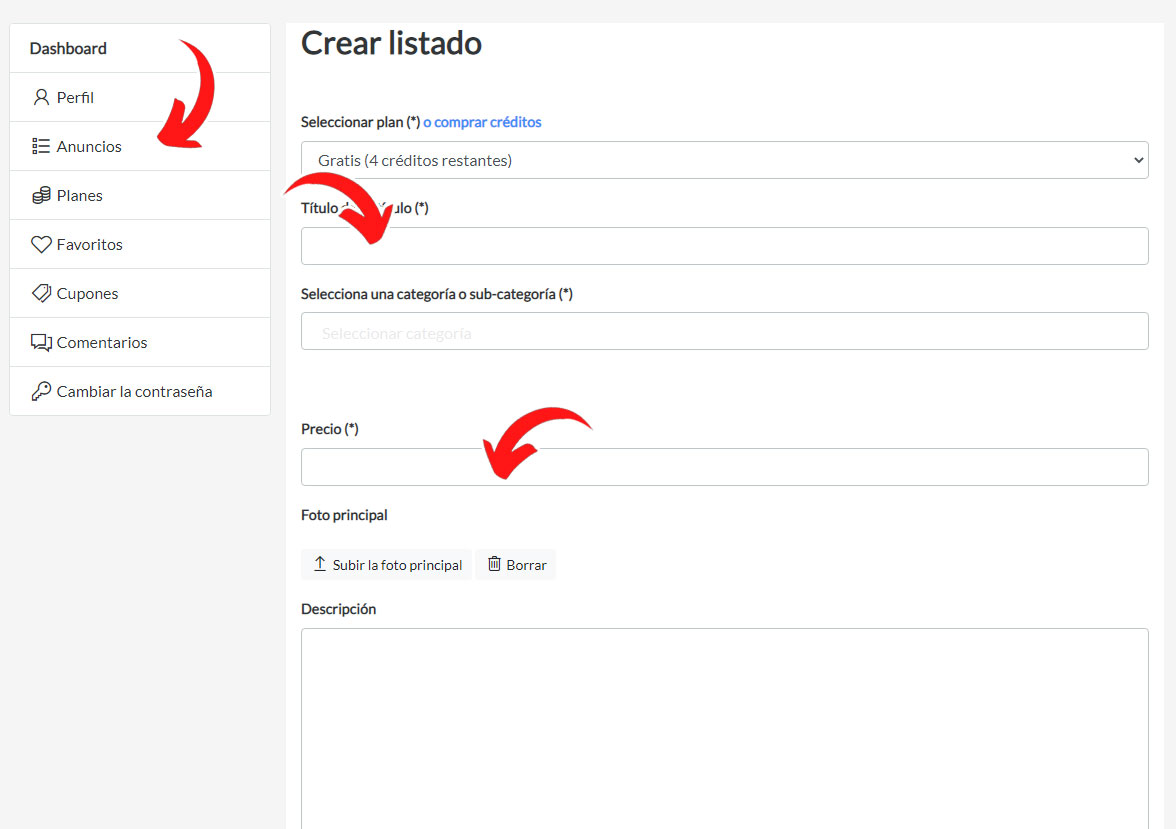Click the Favoritos heart icon
This screenshot has width=1176, height=829.
41,245
